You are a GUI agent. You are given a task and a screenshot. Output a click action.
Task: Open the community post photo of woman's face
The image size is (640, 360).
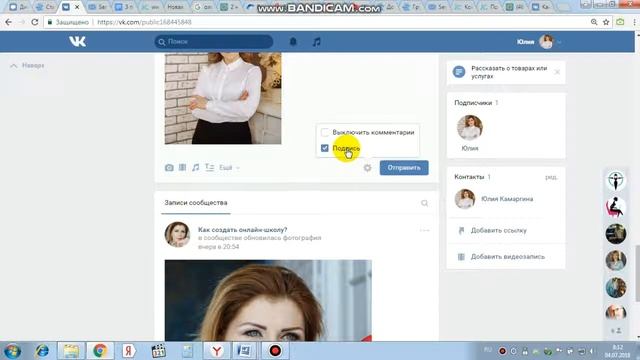click(268, 300)
